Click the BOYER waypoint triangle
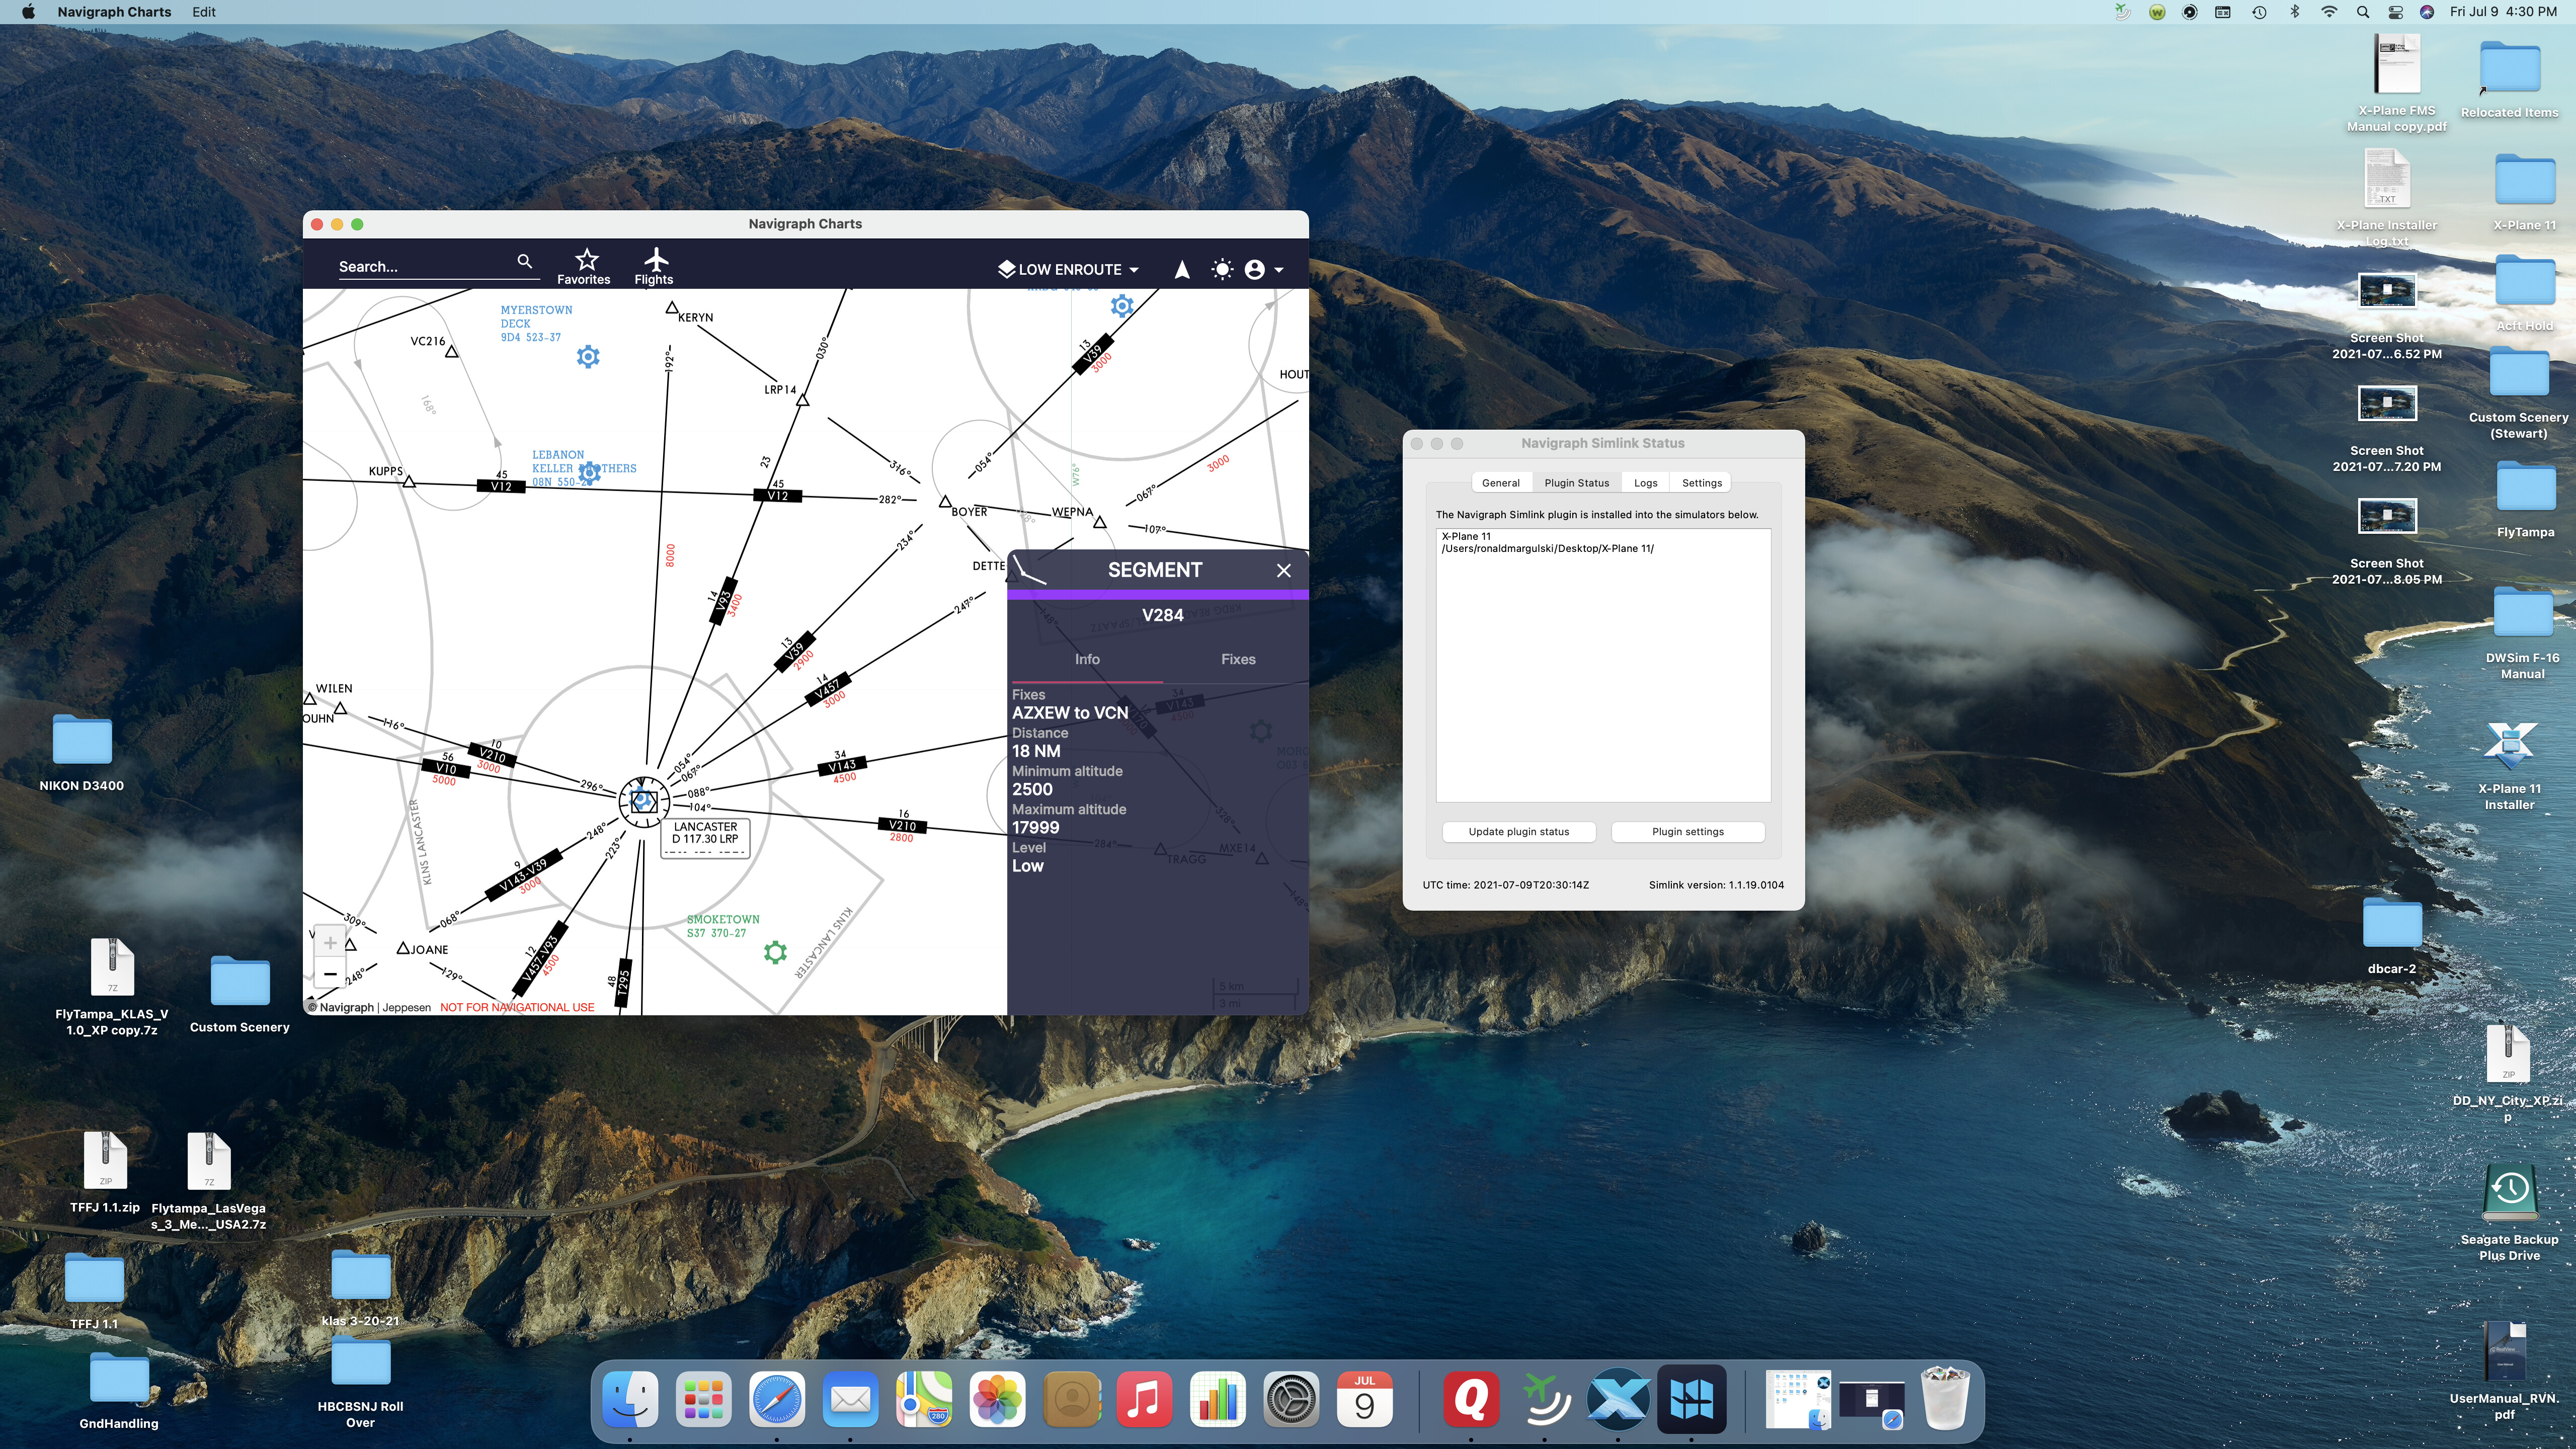The image size is (2576, 1449). pos(945,501)
